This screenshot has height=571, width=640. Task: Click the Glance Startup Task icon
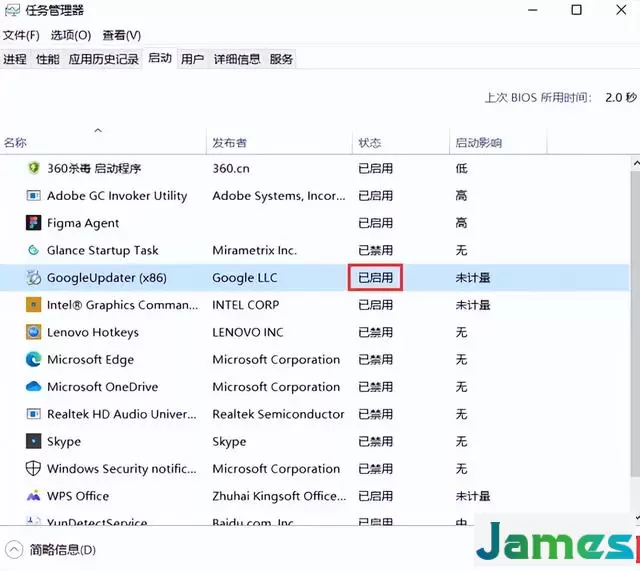point(33,250)
